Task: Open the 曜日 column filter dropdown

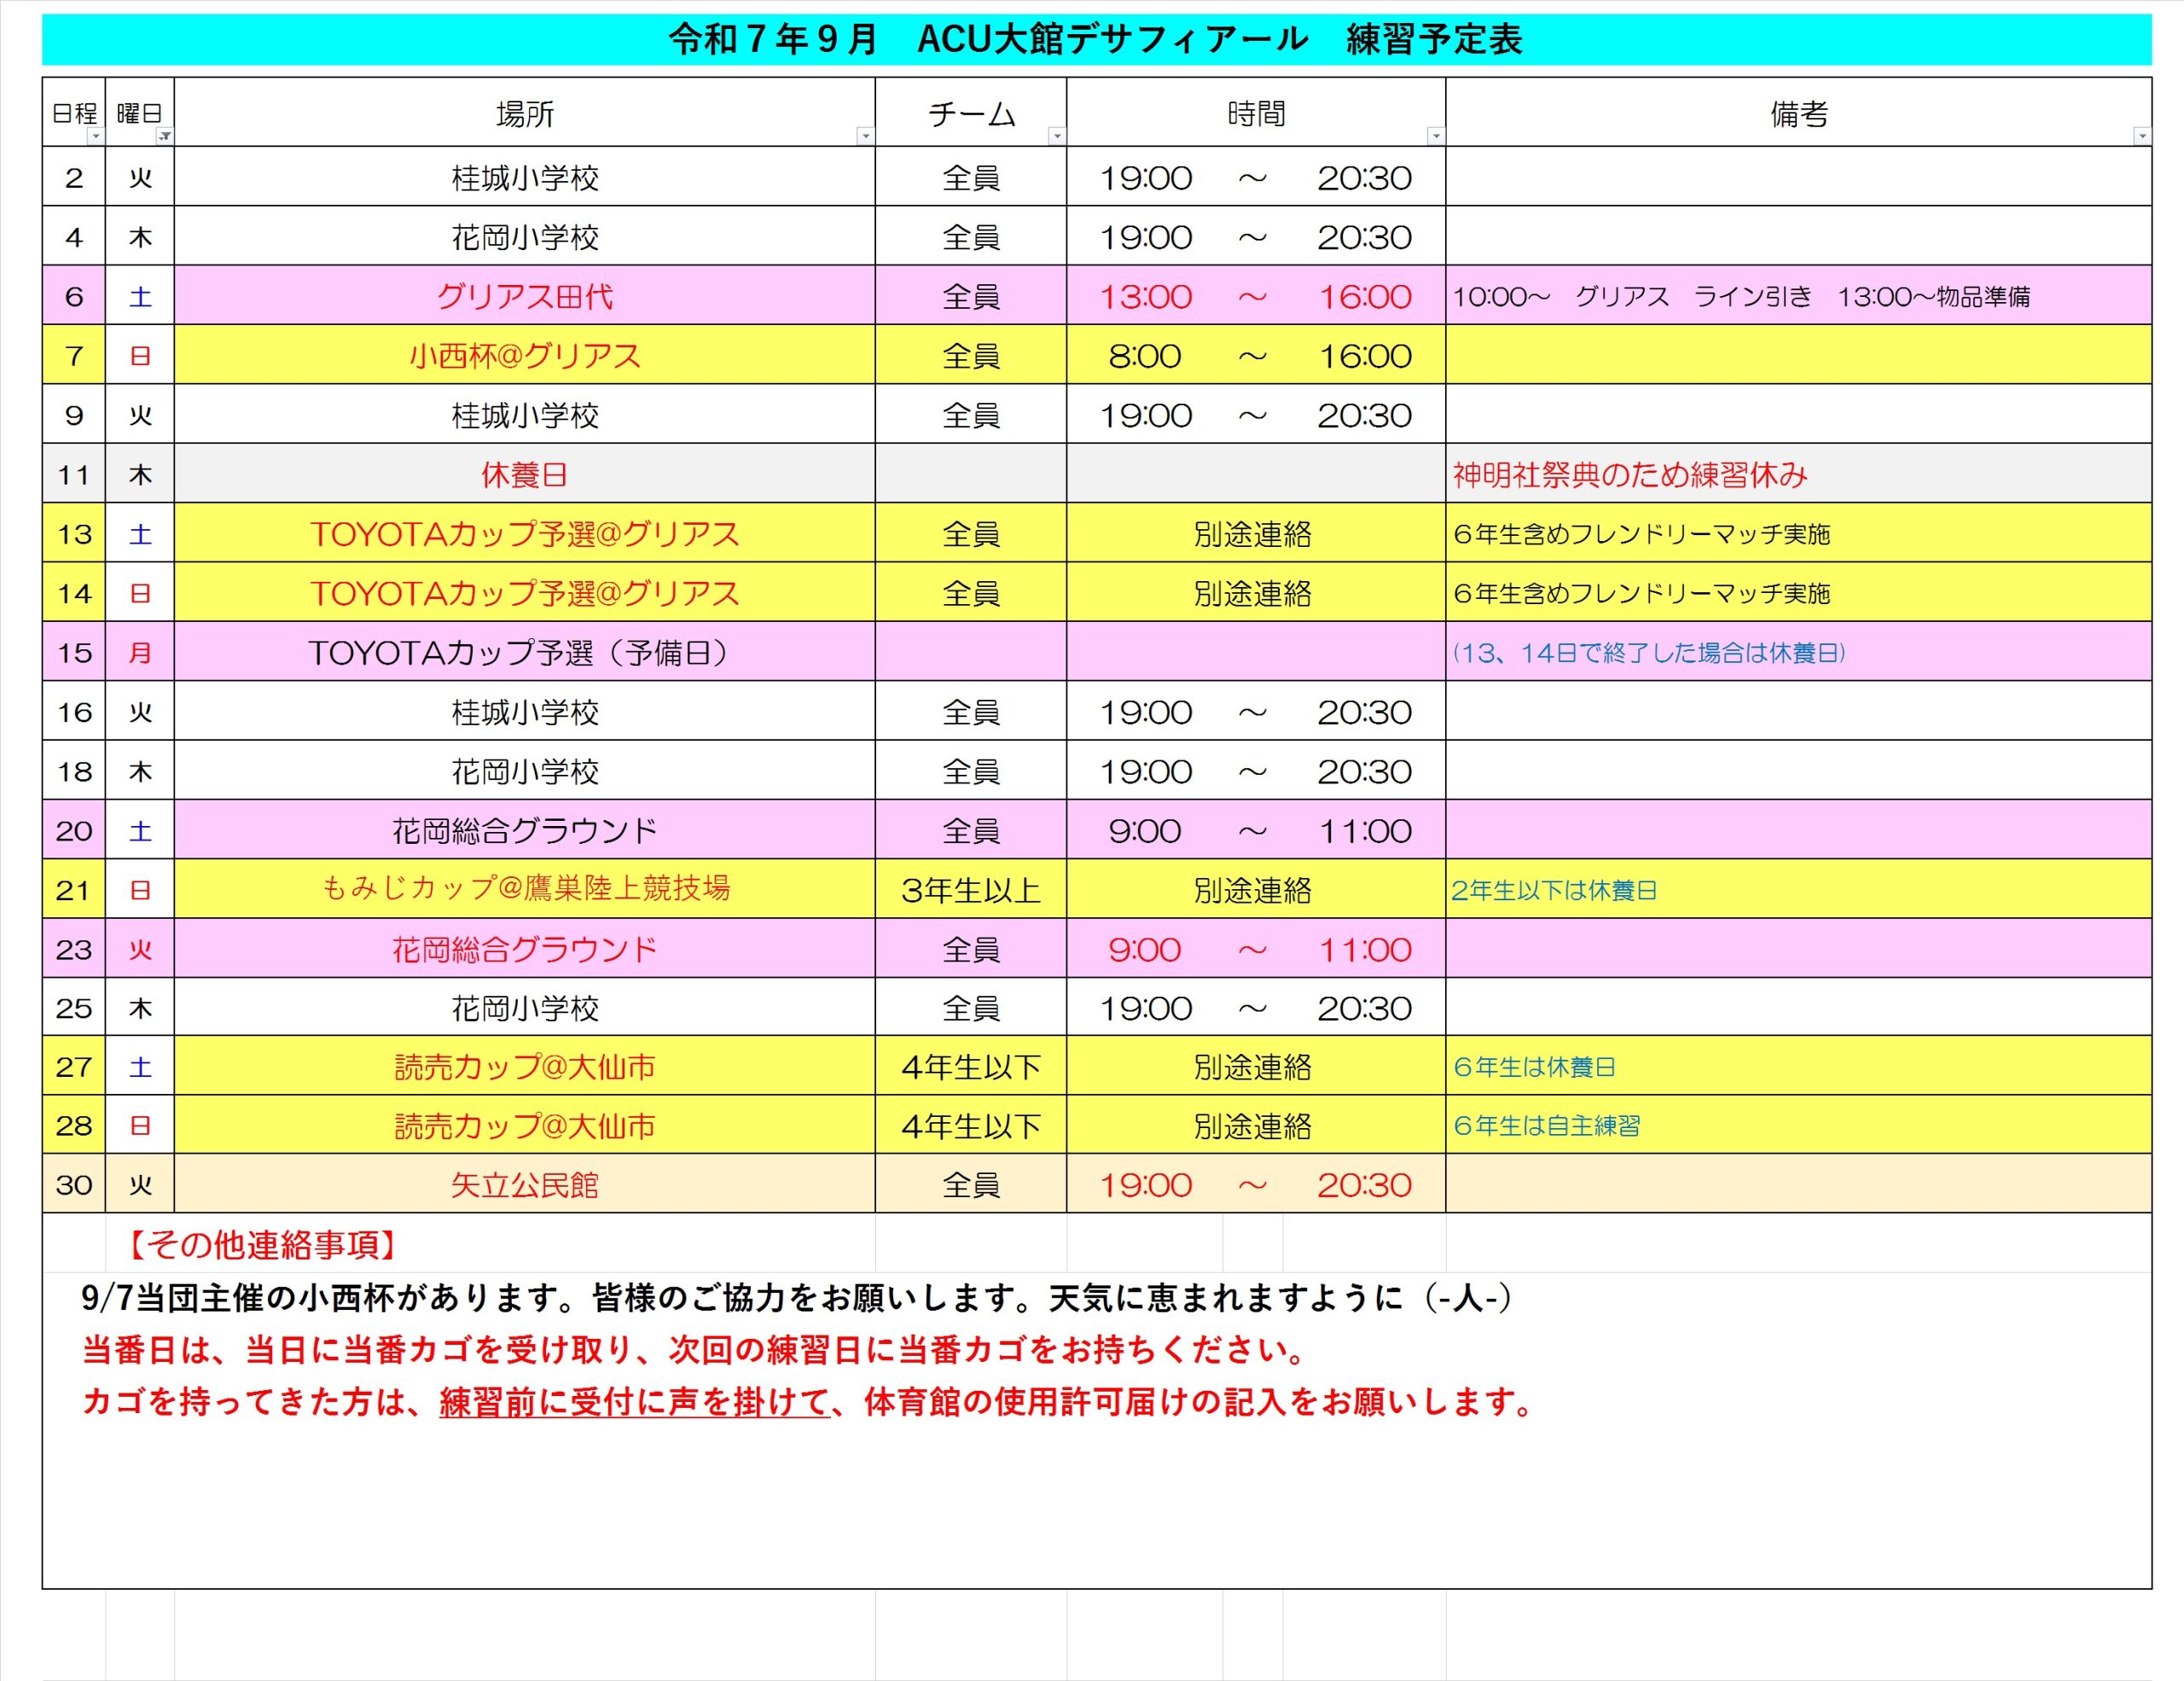Action: 165,136
